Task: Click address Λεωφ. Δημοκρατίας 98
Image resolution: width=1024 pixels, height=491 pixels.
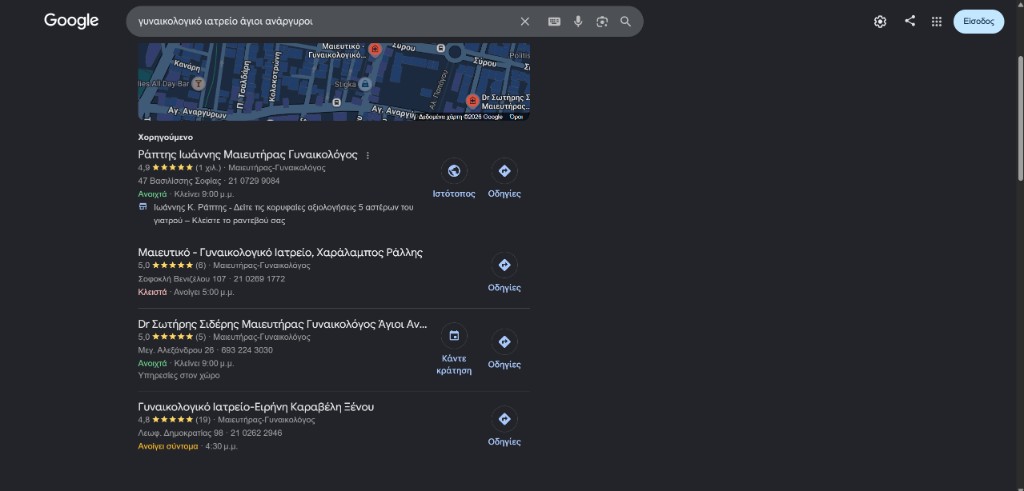Action: (x=180, y=433)
